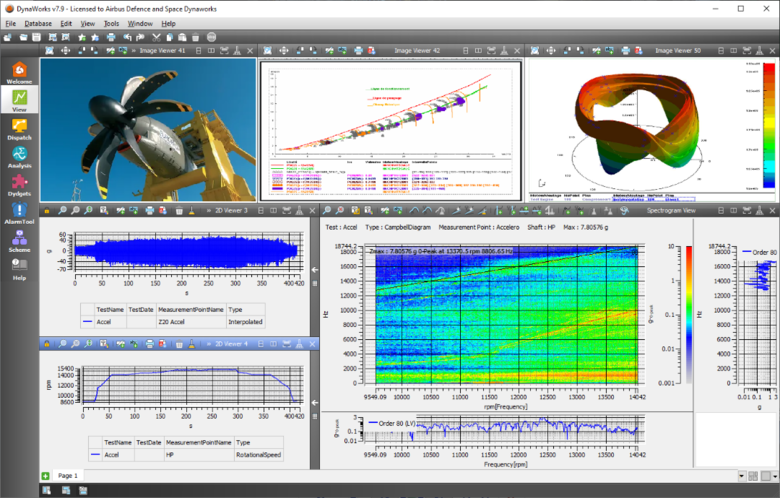Open the Tools menu
The height and width of the screenshot is (498, 780).
(x=111, y=23)
